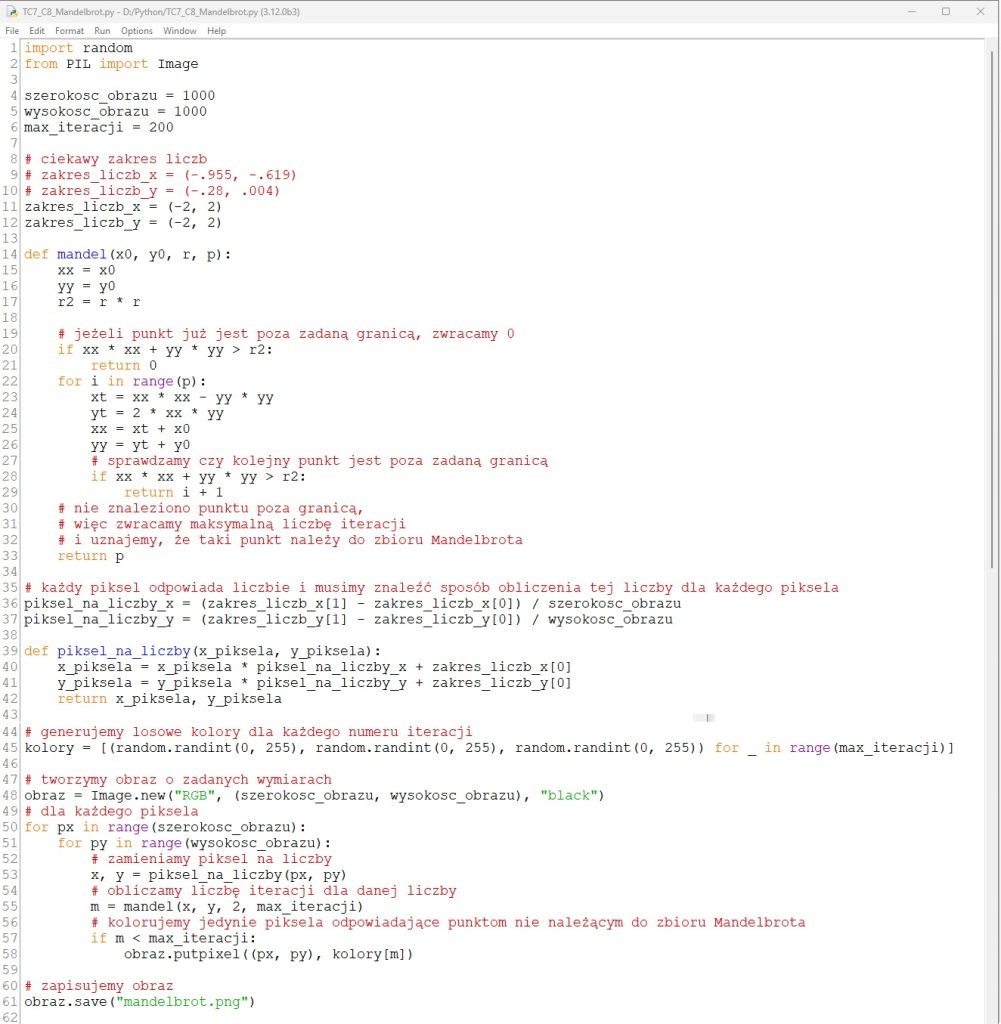Screen dimensions: 1001x1024
Task: Click 'for px in range(szerokosc_obrazu):' line
Action: pyautogui.click(x=165, y=827)
